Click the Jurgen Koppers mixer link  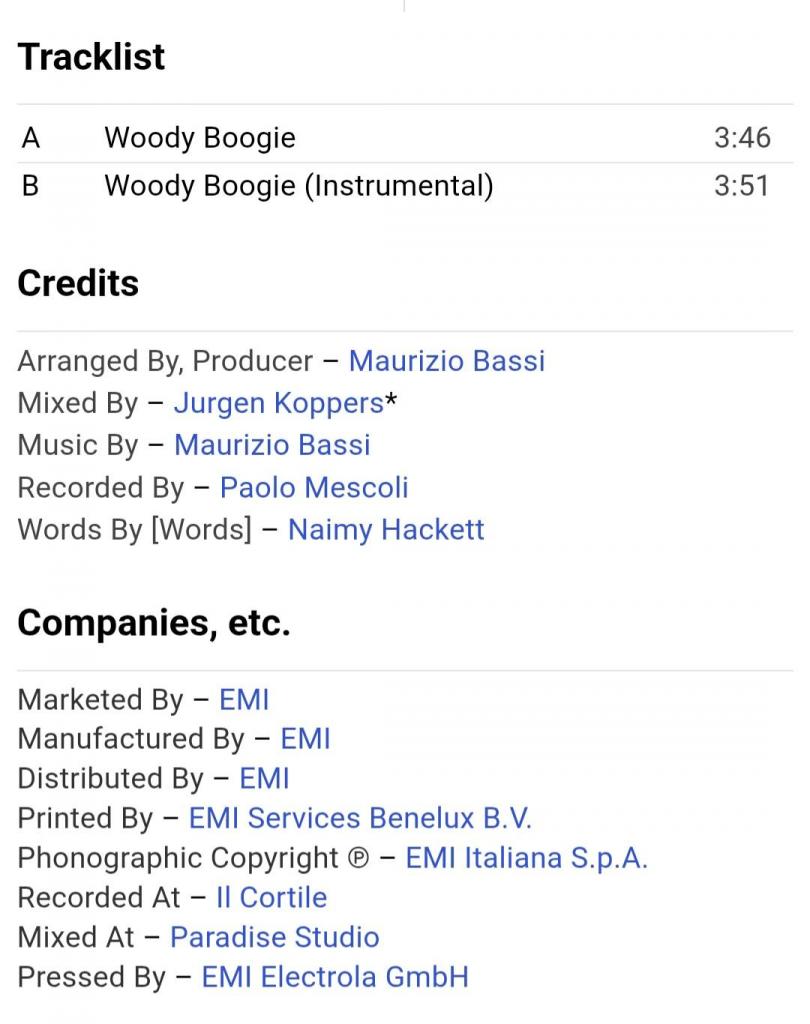point(278,403)
